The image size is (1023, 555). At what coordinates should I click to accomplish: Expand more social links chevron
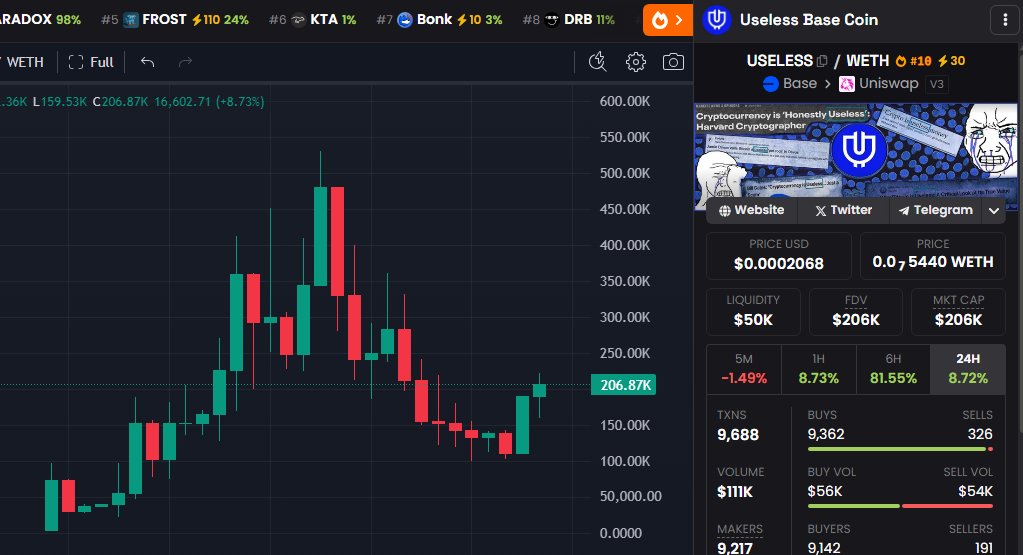[994, 211]
